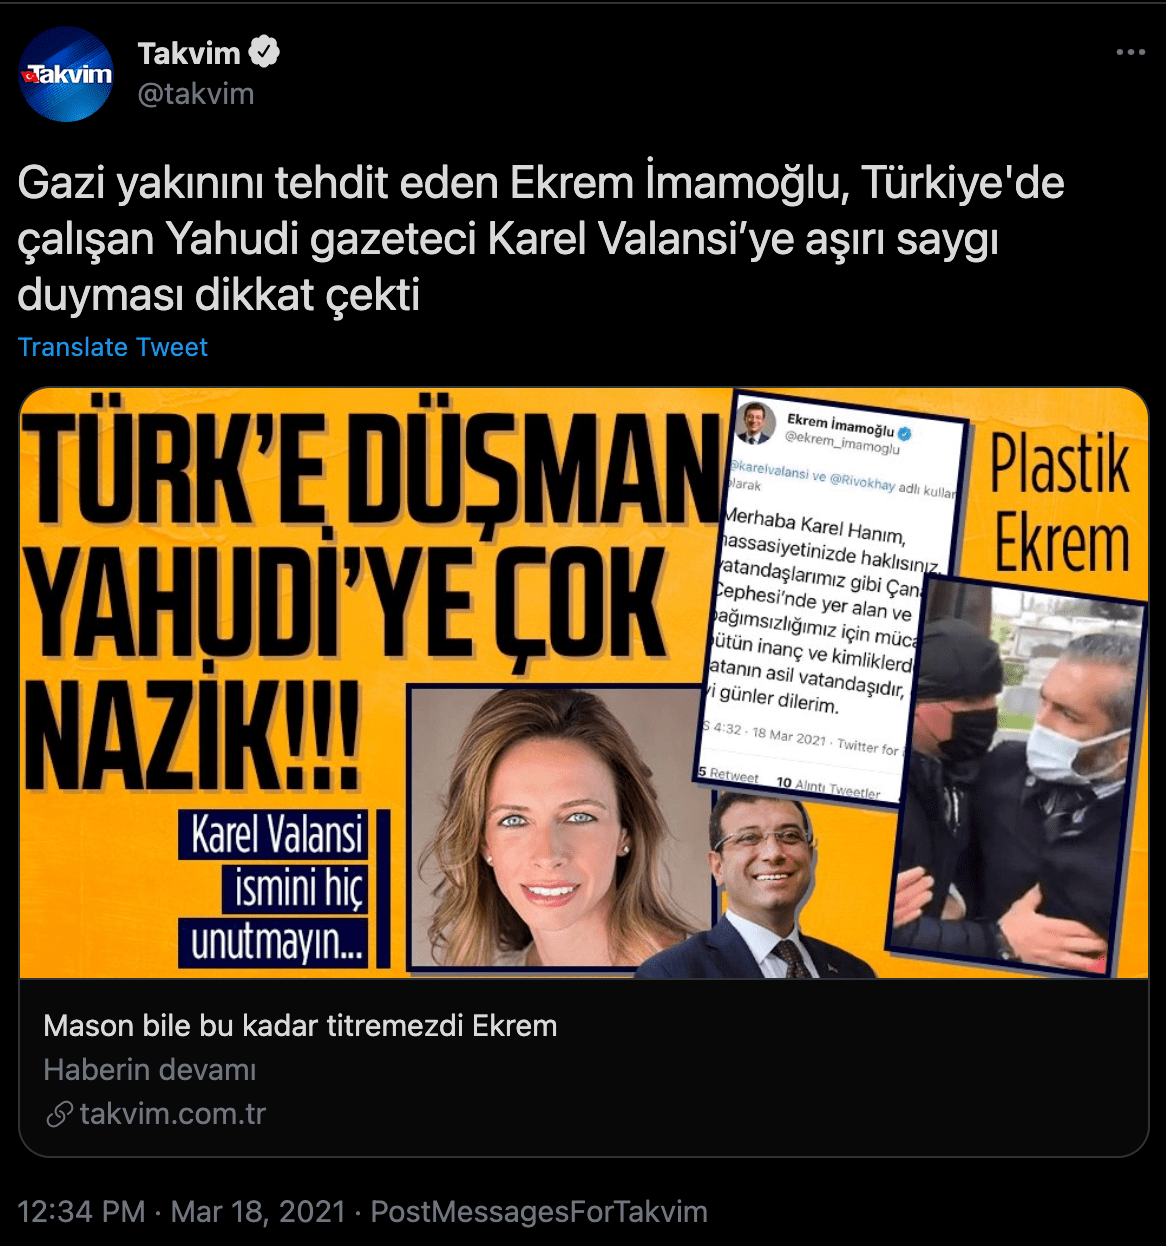Click Translate Tweet
This screenshot has width=1166, height=1246.
tap(113, 347)
